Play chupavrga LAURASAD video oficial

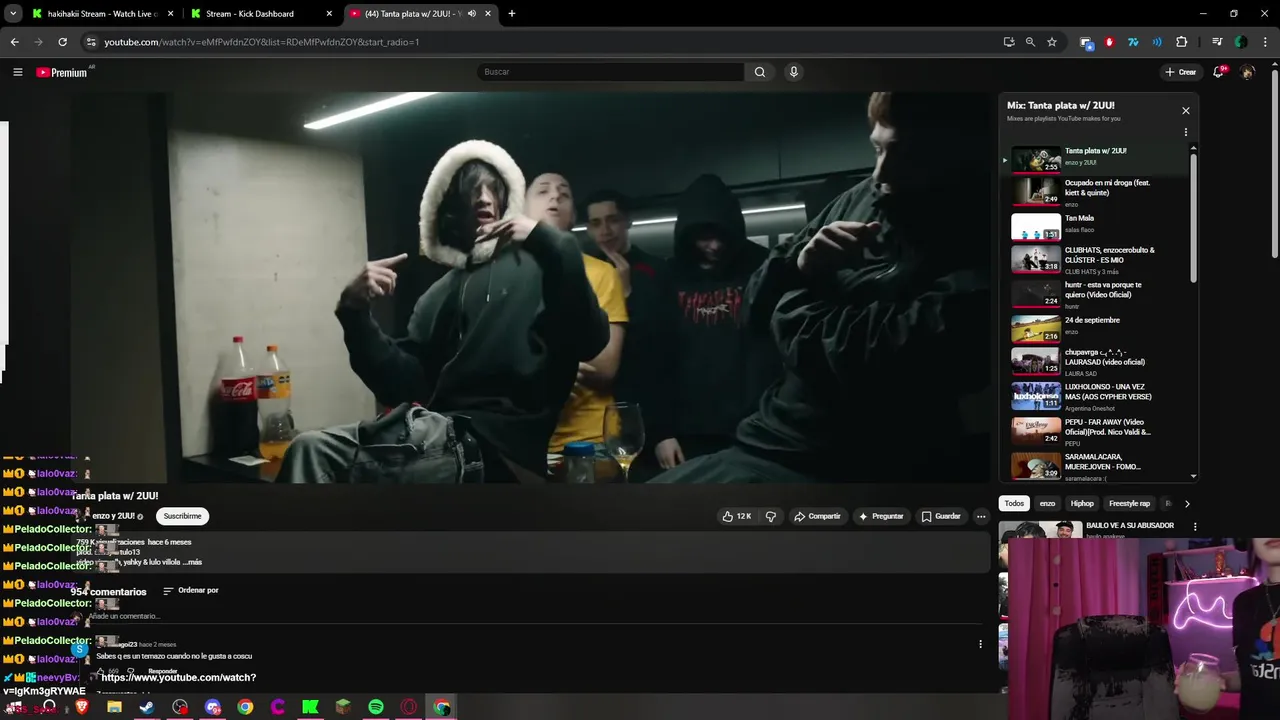(x=1097, y=362)
